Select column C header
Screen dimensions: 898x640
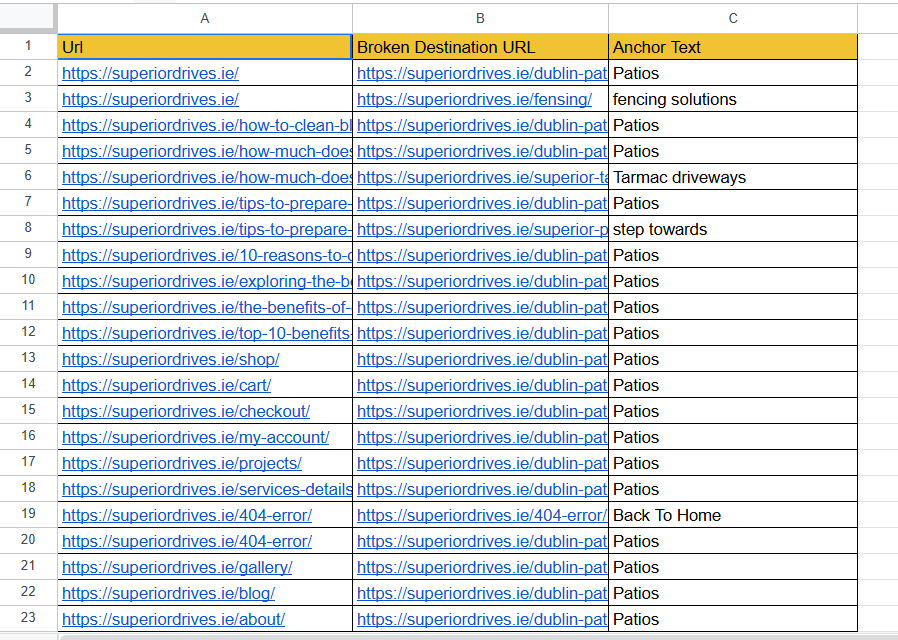(x=732, y=18)
